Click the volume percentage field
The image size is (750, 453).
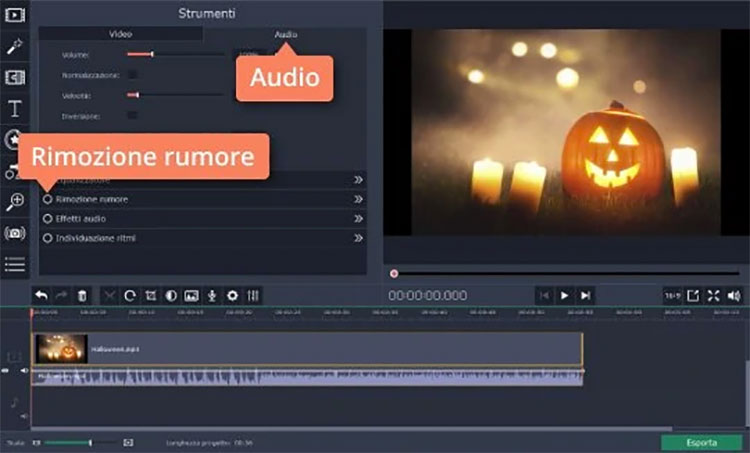pyautogui.click(x=249, y=54)
